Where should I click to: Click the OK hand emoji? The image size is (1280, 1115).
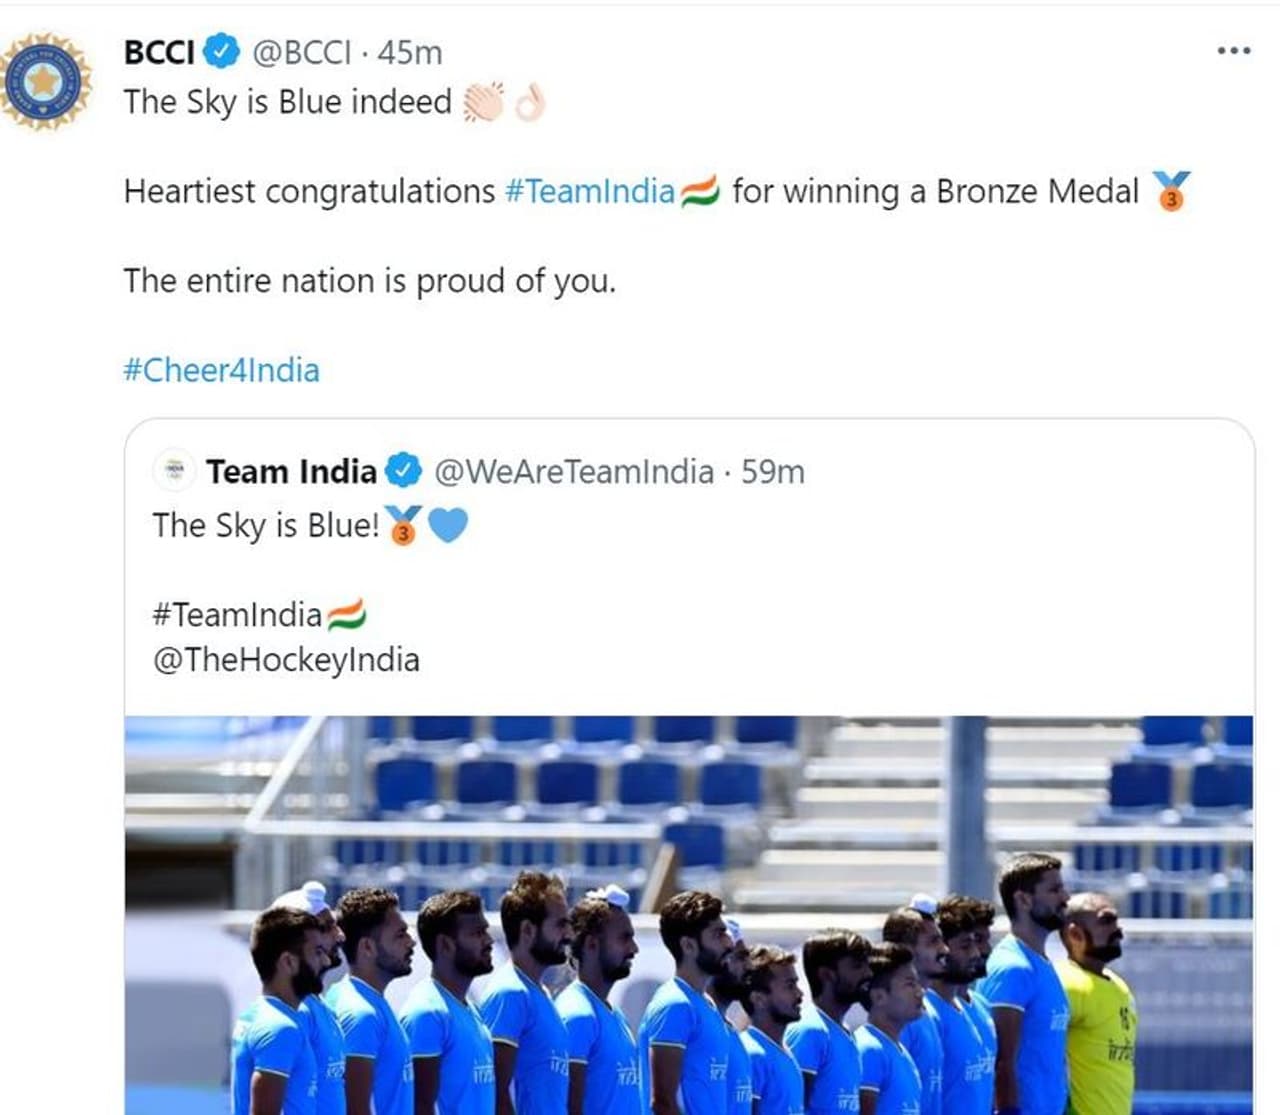point(531,100)
